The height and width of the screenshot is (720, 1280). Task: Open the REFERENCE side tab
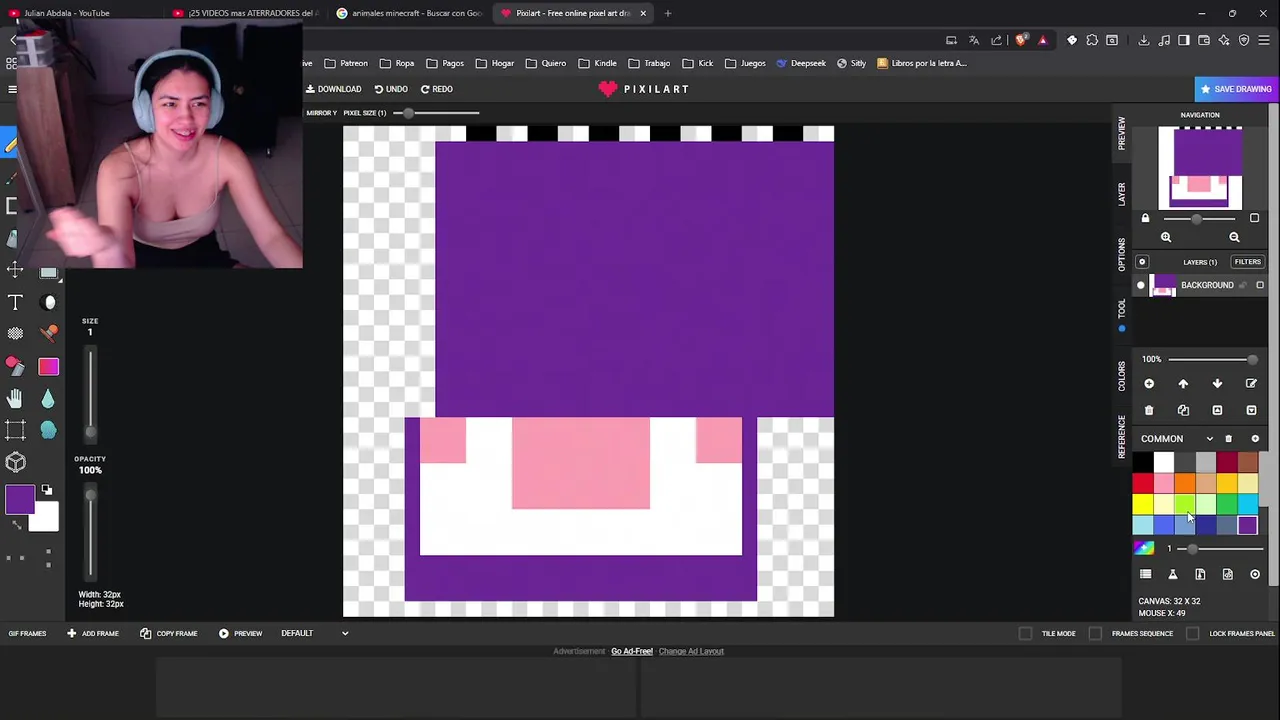pyautogui.click(x=1122, y=437)
